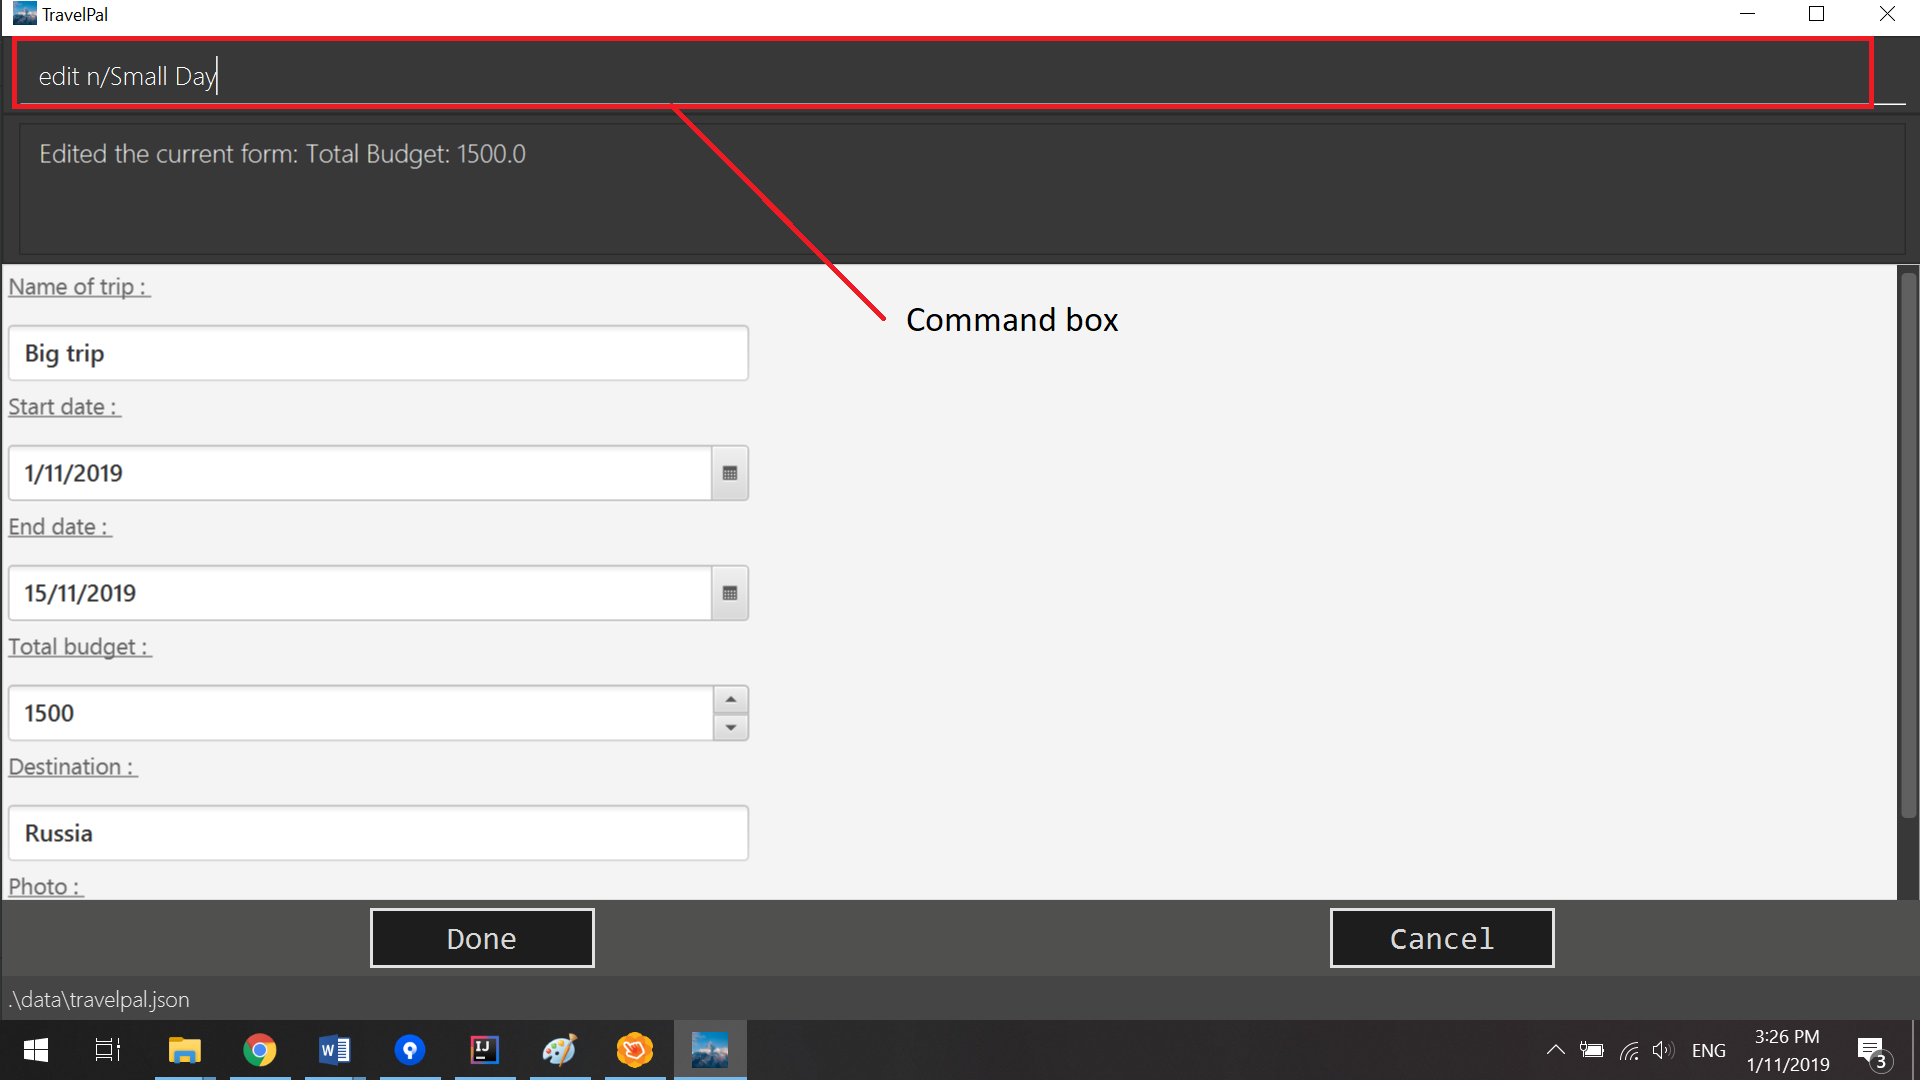Click the battery status tray icon
Image resolution: width=1920 pixels, height=1080 pixels.
1592,1050
